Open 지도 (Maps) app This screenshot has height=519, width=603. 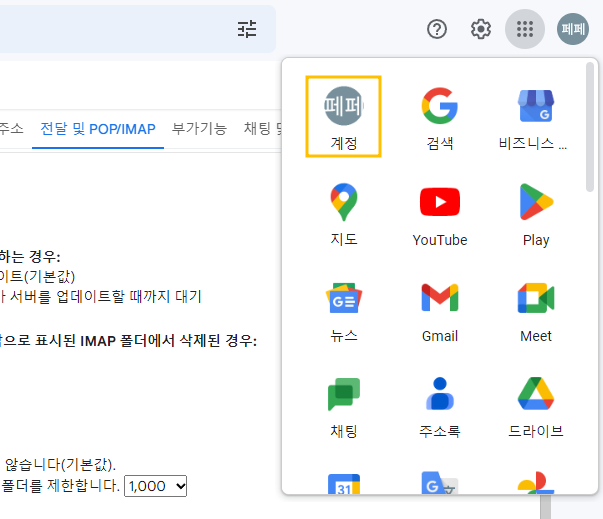(343, 213)
